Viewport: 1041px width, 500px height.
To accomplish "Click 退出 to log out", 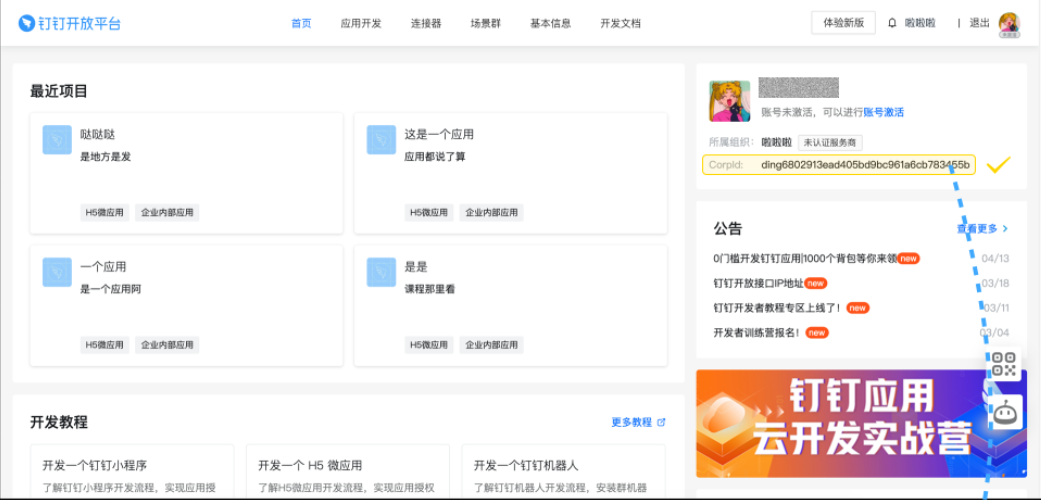I will [x=979, y=23].
